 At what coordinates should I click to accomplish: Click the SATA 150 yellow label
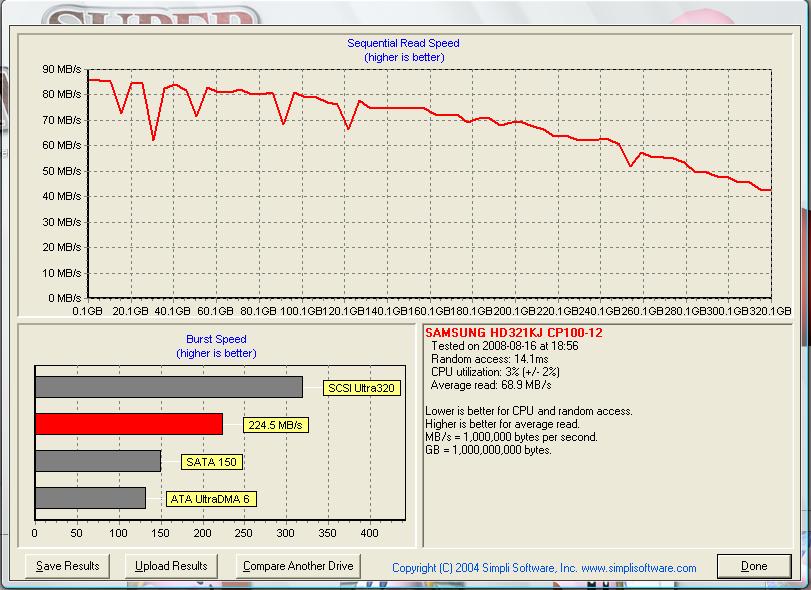[x=213, y=462]
